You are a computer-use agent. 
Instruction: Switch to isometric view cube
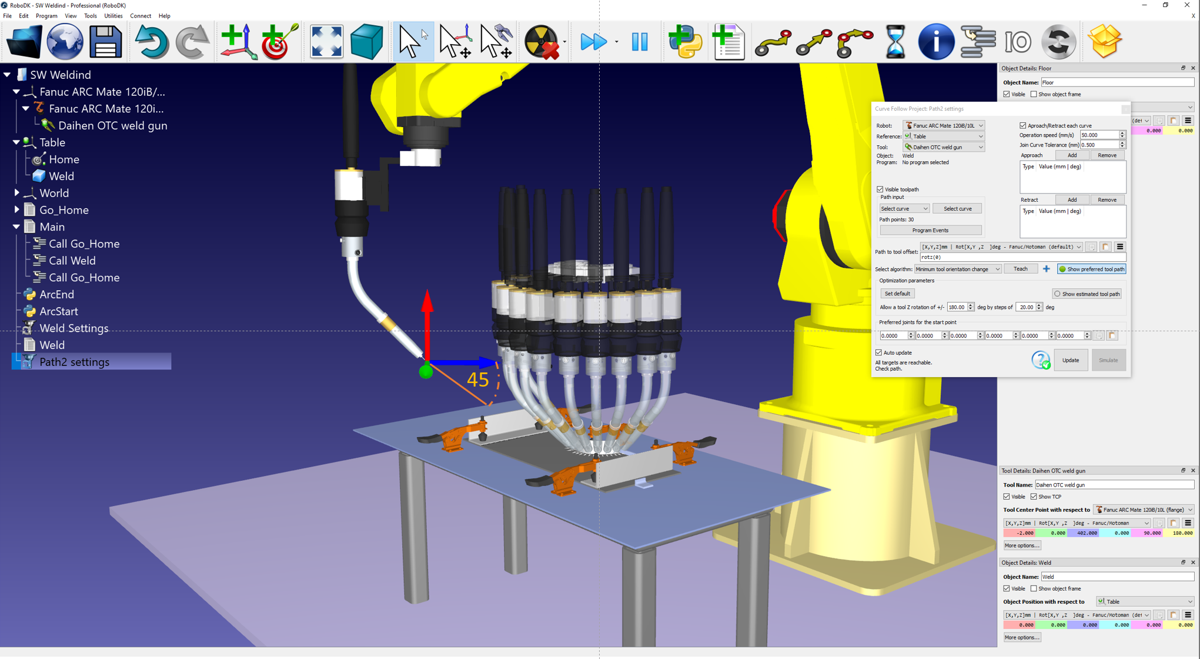pos(367,42)
